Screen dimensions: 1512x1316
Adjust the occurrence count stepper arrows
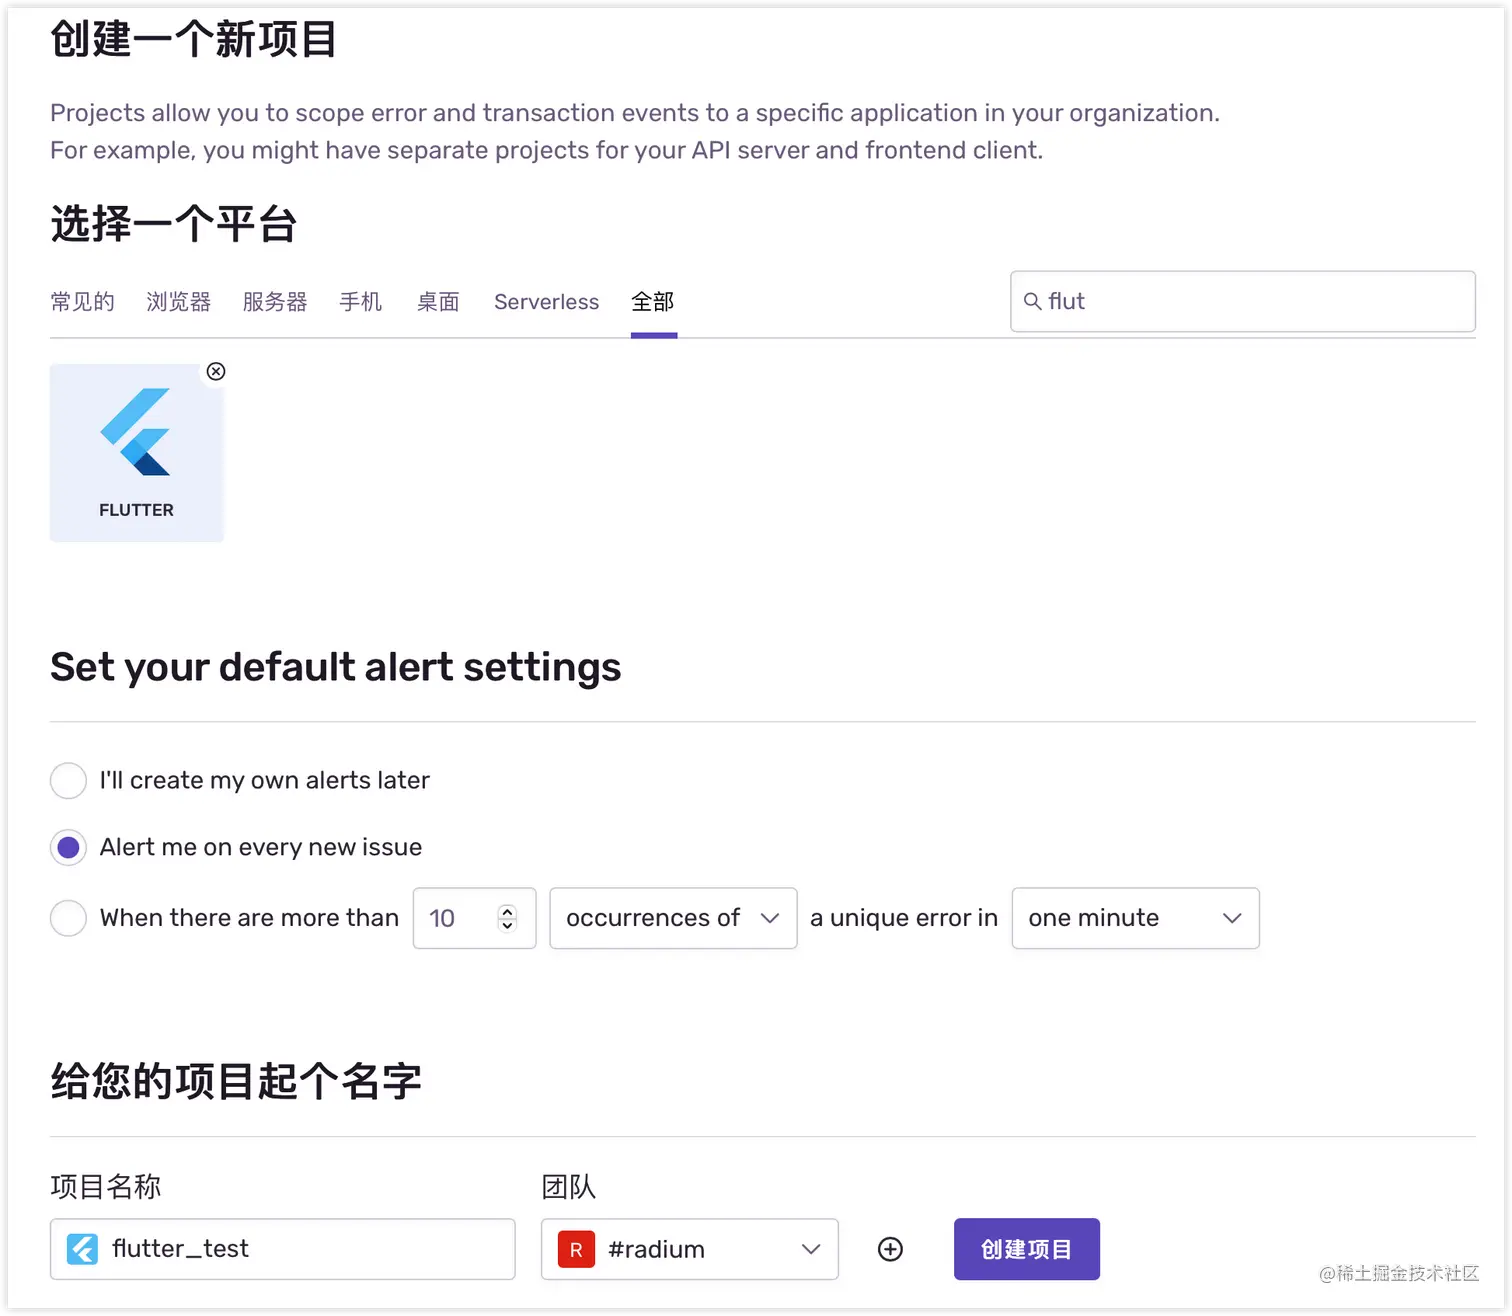507,918
